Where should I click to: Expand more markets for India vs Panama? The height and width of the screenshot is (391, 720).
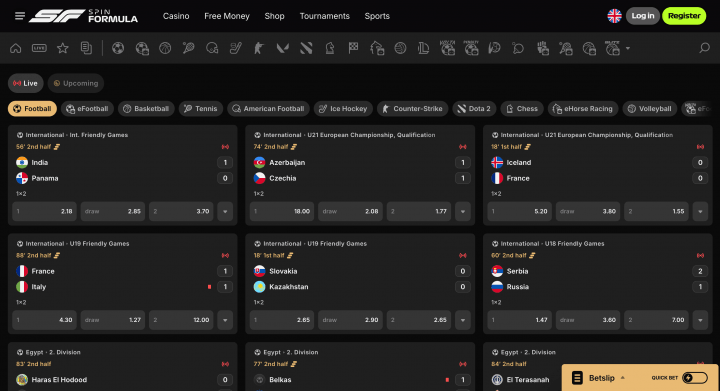[225, 212]
